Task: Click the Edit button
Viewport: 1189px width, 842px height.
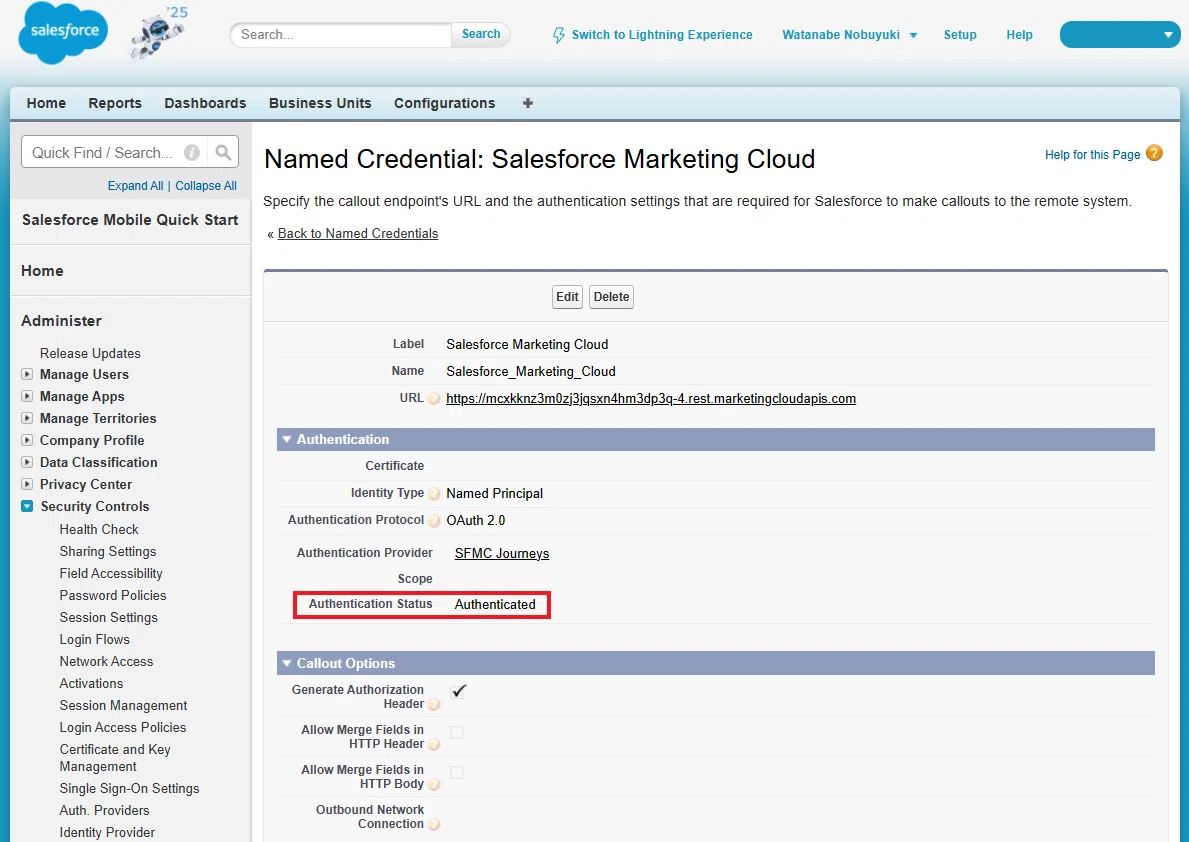Action: coord(567,297)
